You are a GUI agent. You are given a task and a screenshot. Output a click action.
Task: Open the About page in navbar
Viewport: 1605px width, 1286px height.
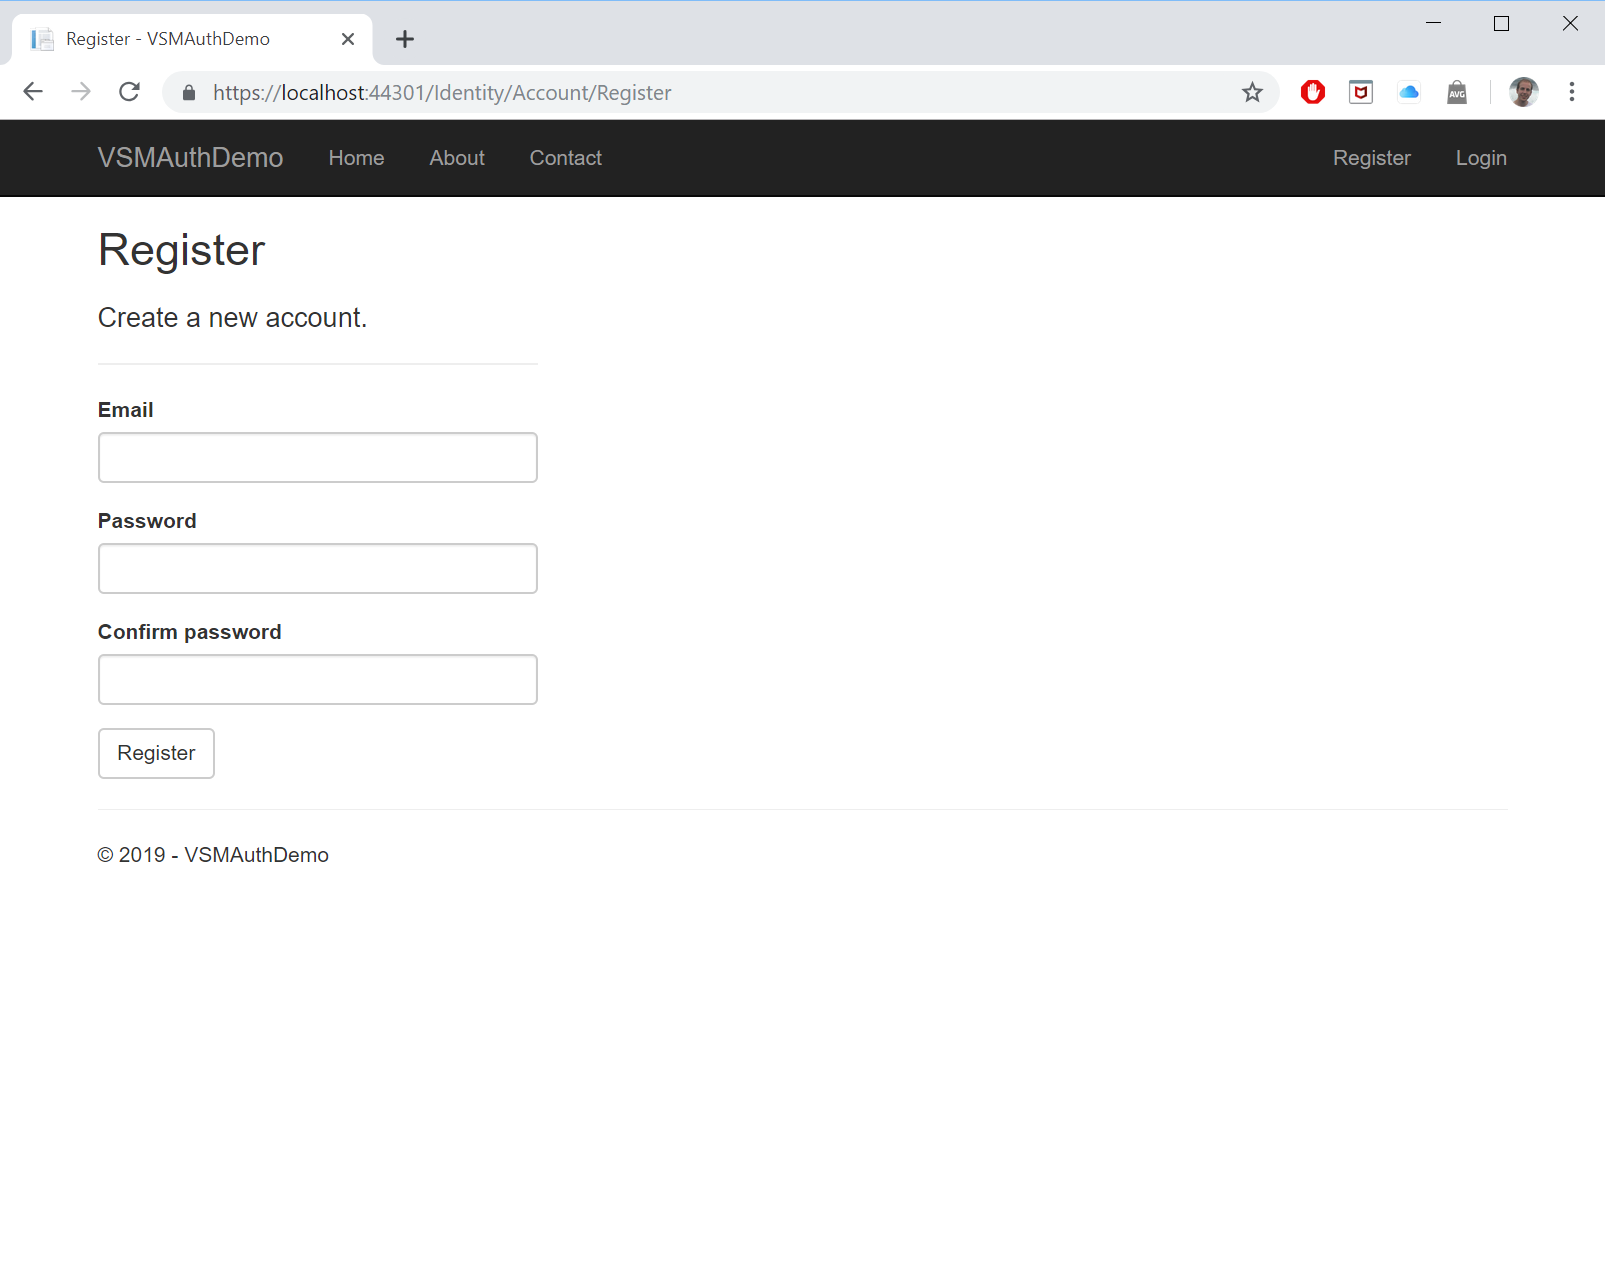coord(457,158)
